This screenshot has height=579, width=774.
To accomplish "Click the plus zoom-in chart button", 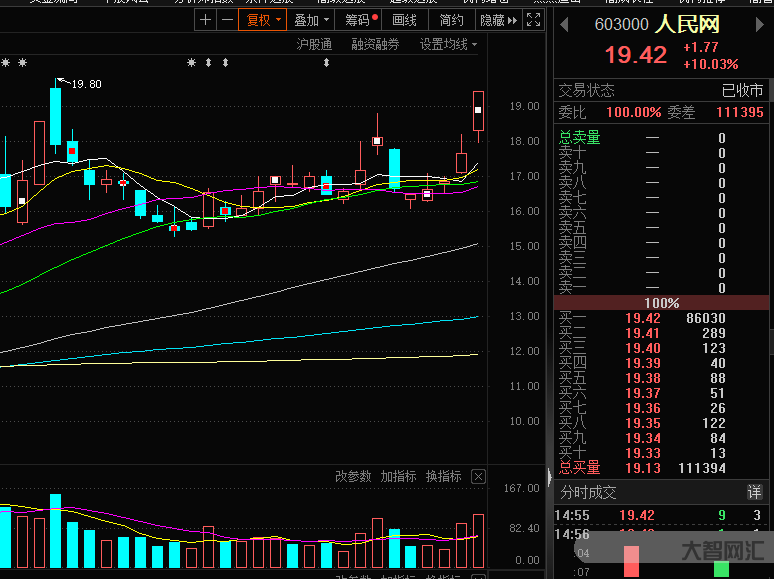I will click(205, 20).
